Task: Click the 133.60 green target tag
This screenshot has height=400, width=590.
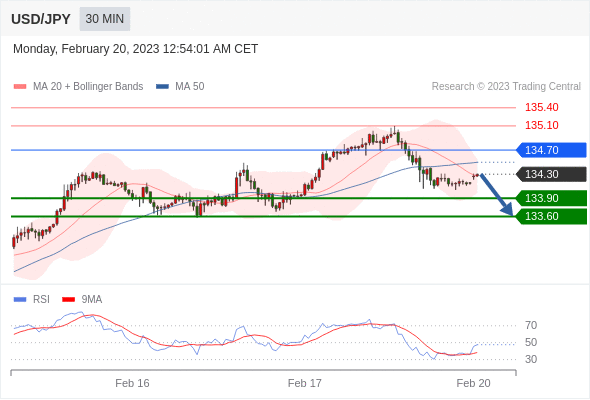Action: click(x=551, y=216)
